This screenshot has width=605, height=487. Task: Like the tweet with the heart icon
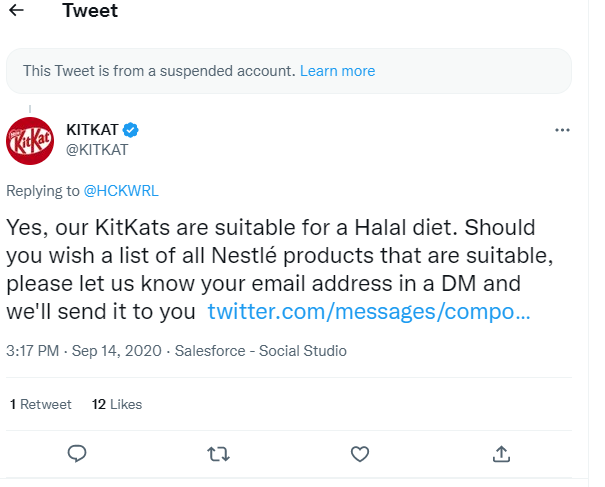click(360, 454)
